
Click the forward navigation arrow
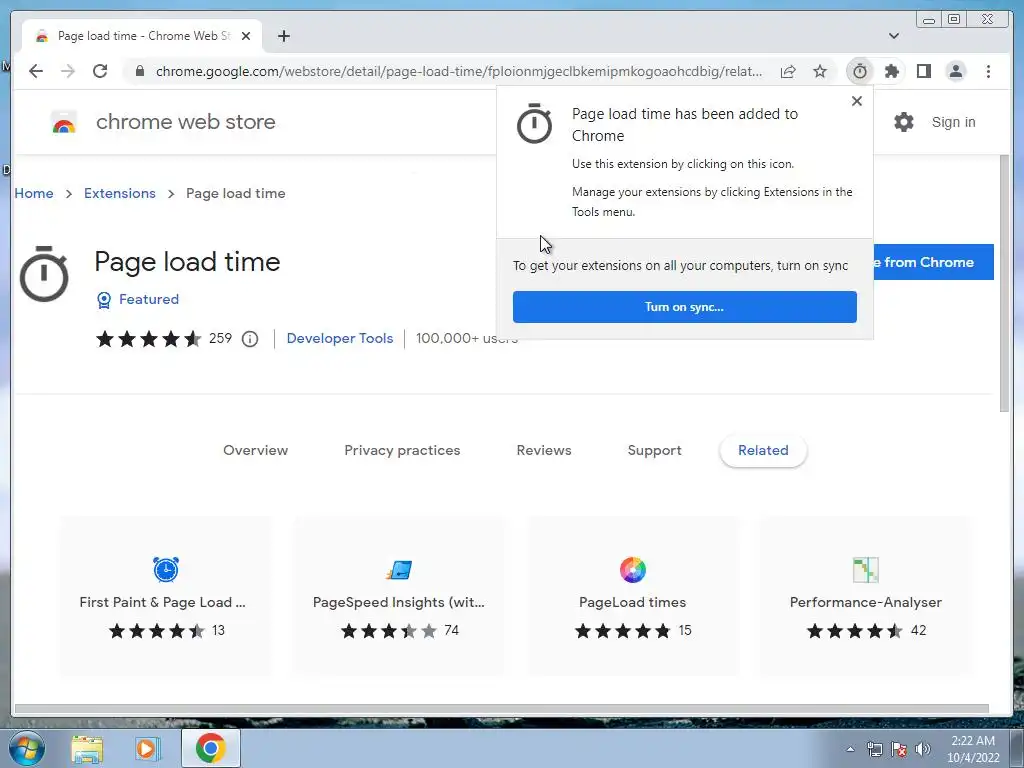[x=68, y=71]
